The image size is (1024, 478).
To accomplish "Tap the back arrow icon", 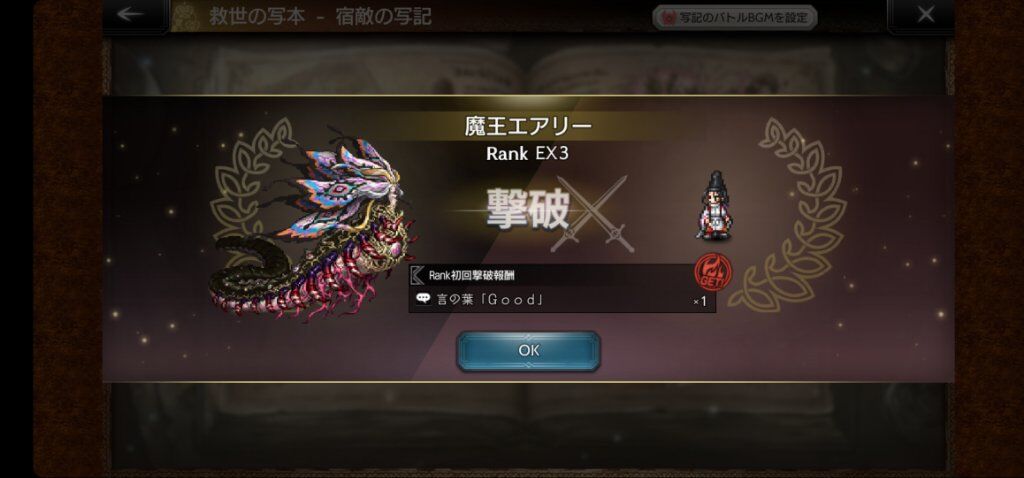I will (131, 14).
